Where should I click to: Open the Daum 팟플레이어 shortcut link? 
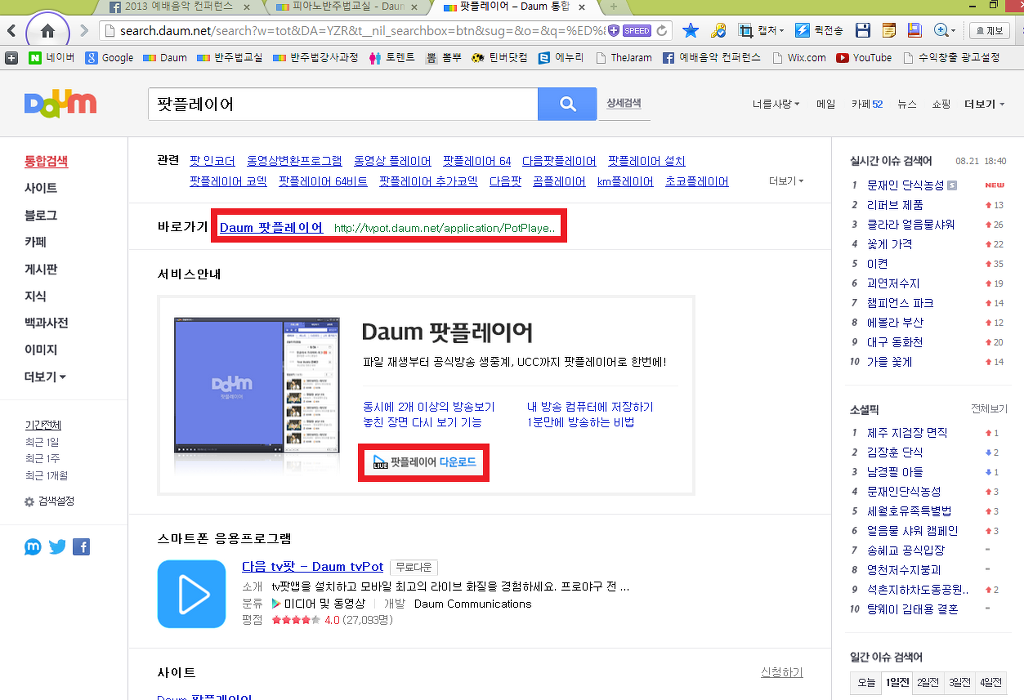pyautogui.click(x=271, y=227)
